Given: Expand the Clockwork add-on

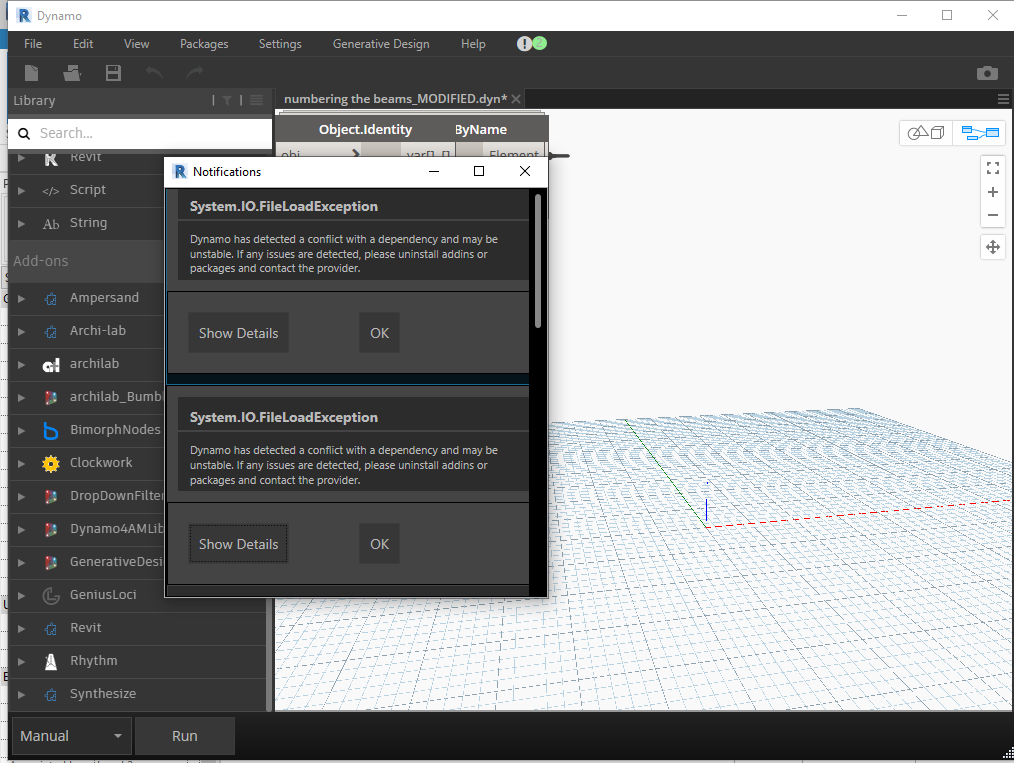Looking at the screenshot, I should (21, 463).
